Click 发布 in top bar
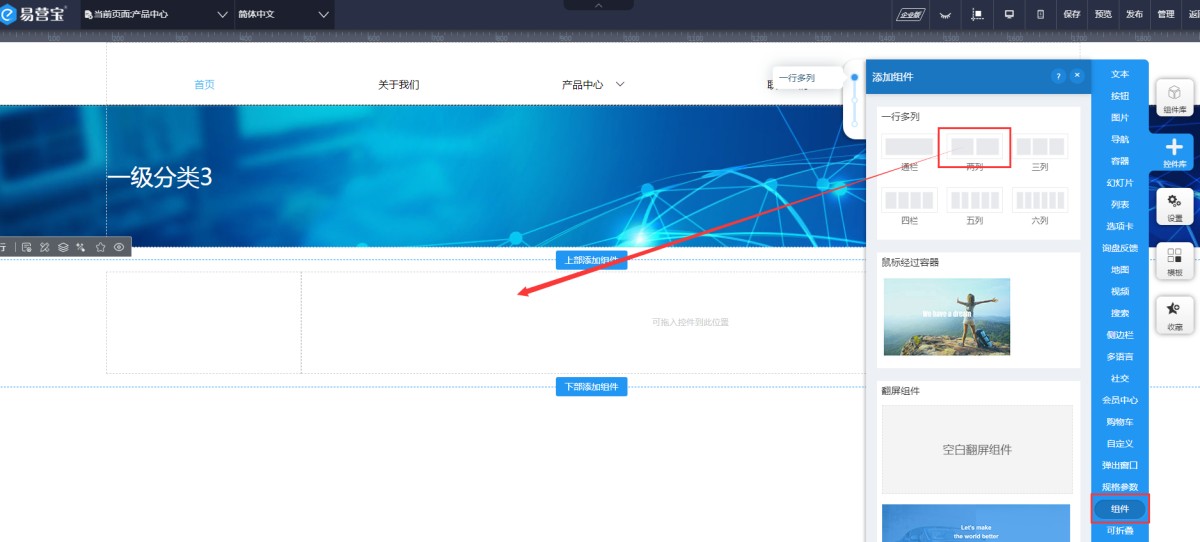The height and width of the screenshot is (542, 1200). 1134,14
